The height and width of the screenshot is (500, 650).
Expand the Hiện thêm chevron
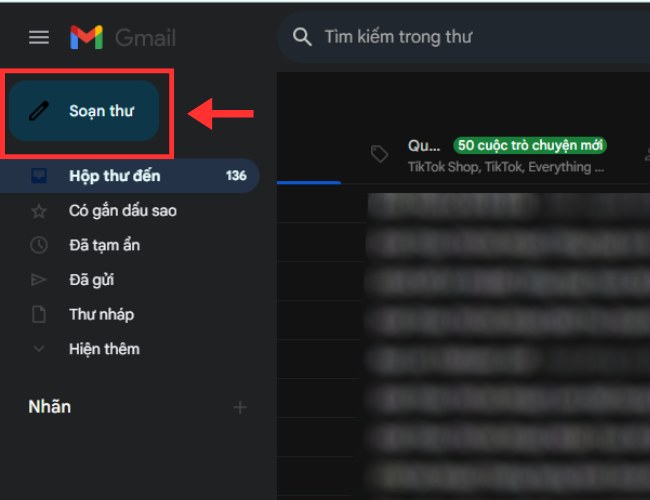[39, 349]
